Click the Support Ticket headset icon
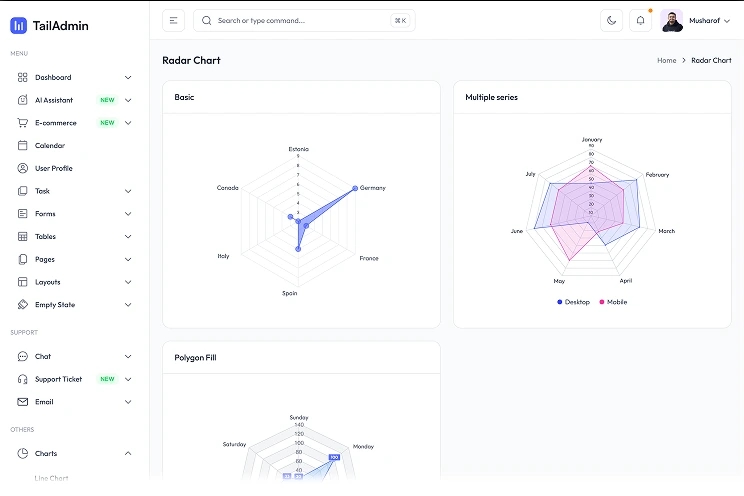The width and height of the screenshot is (744, 496). tap(22, 379)
